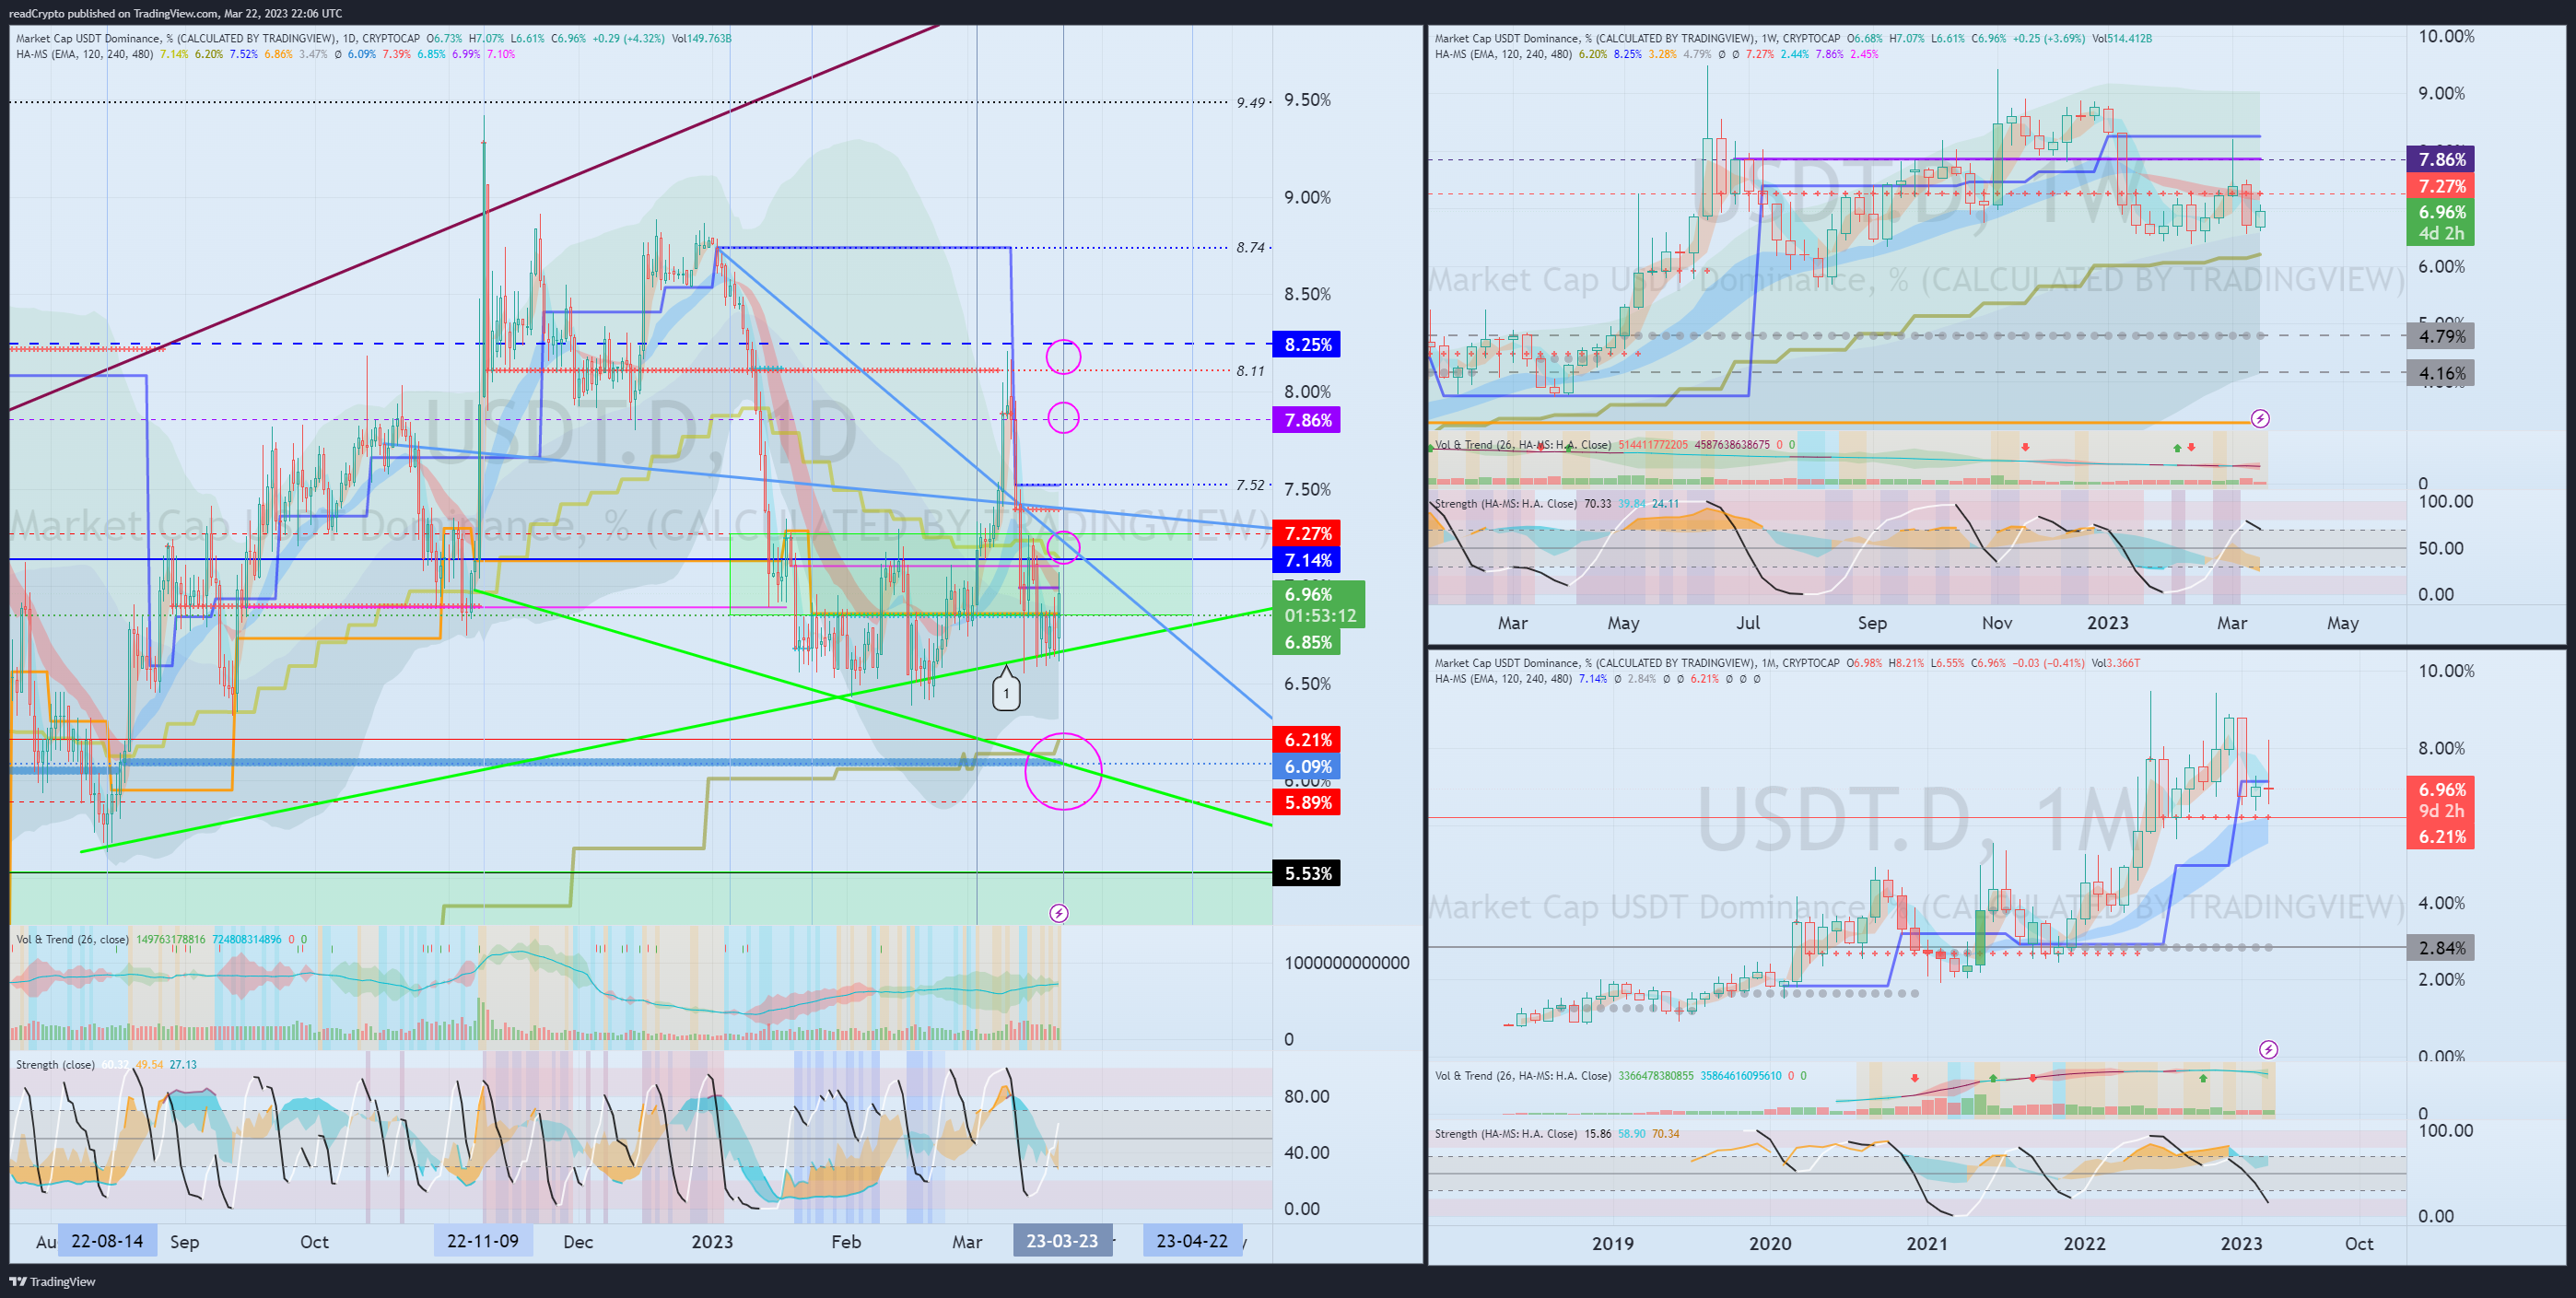Click the 2021 label on the monthly chart time axis
2576x1298 pixels.
pyautogui.click(x=1926, y=1243)
